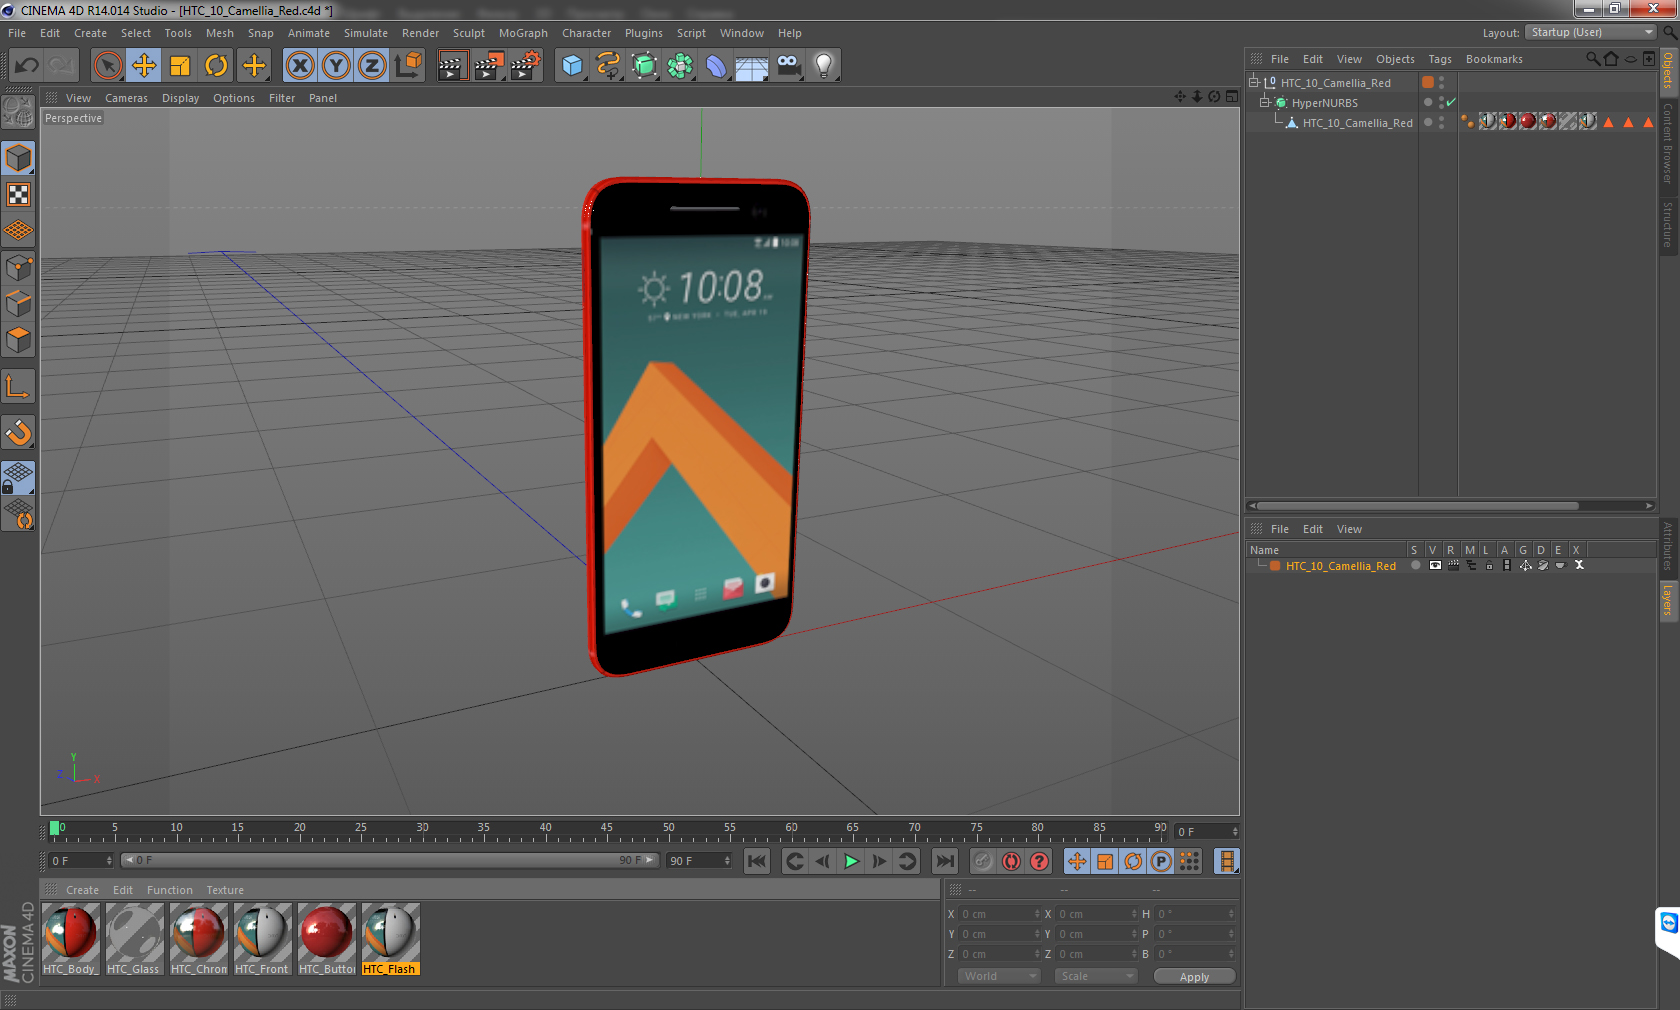This screenshot has height=1010, width=1680.
Task: Collapse the HyperNURBS tree node
Action: [1264, 102]
